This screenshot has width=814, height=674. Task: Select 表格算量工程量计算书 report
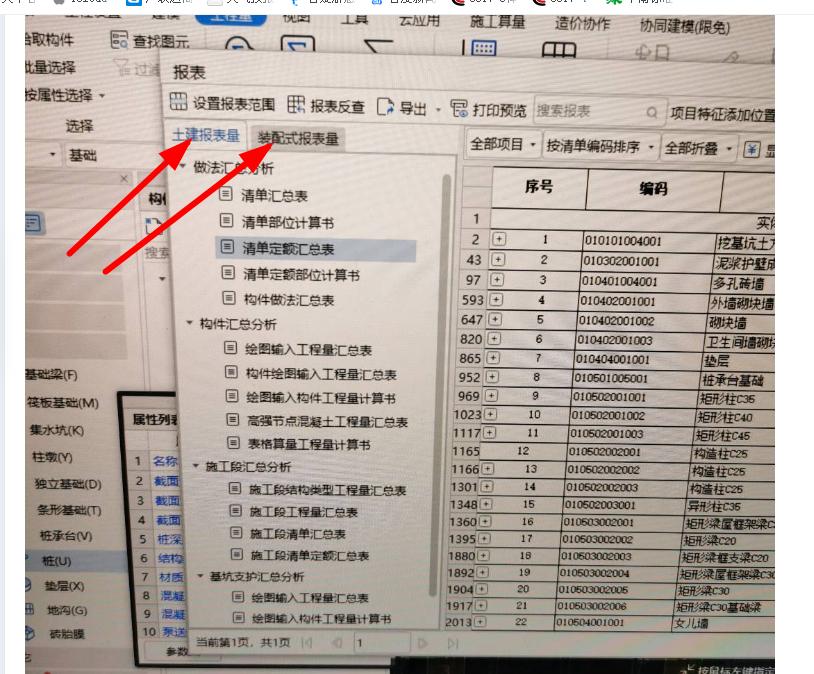click(309, 444)
